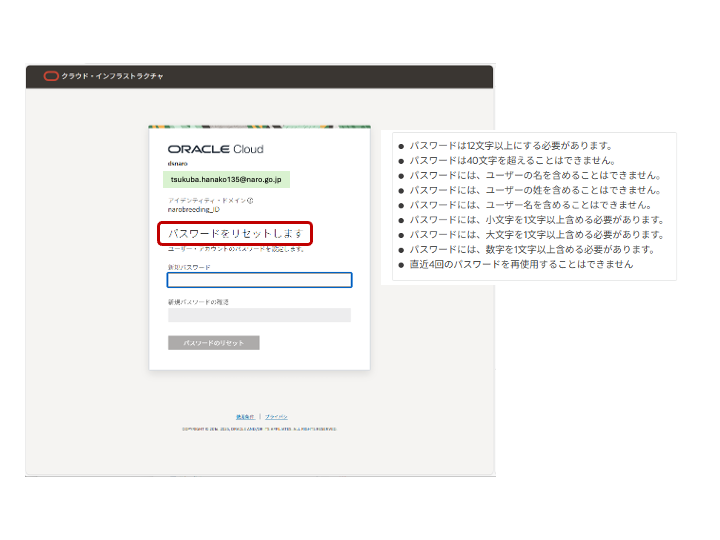The width and height of the screenshot is (720, 540).
Task: Click the クラウド・インフラストラクチャ header title
Action: pos(112,76)
